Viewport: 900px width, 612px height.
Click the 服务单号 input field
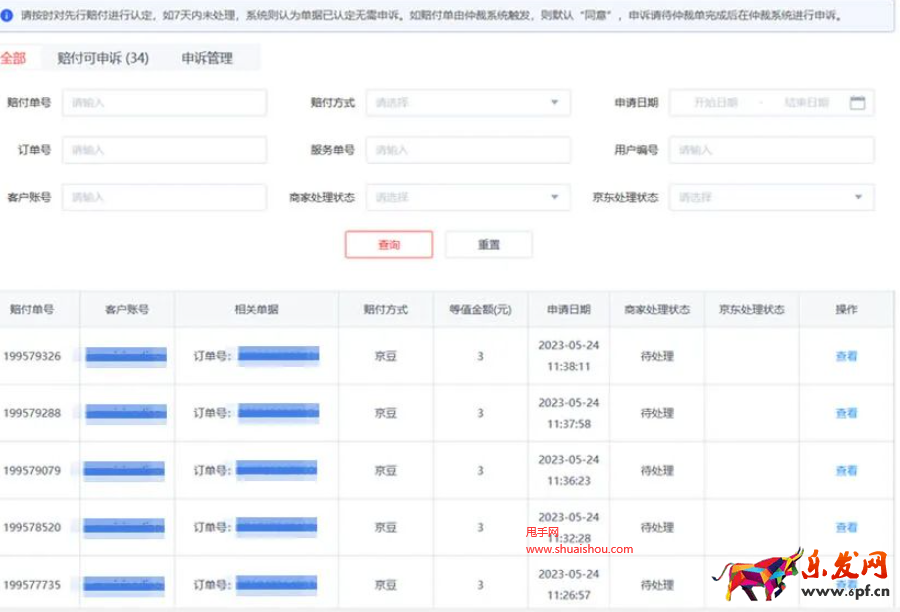(x=467, y=150)
